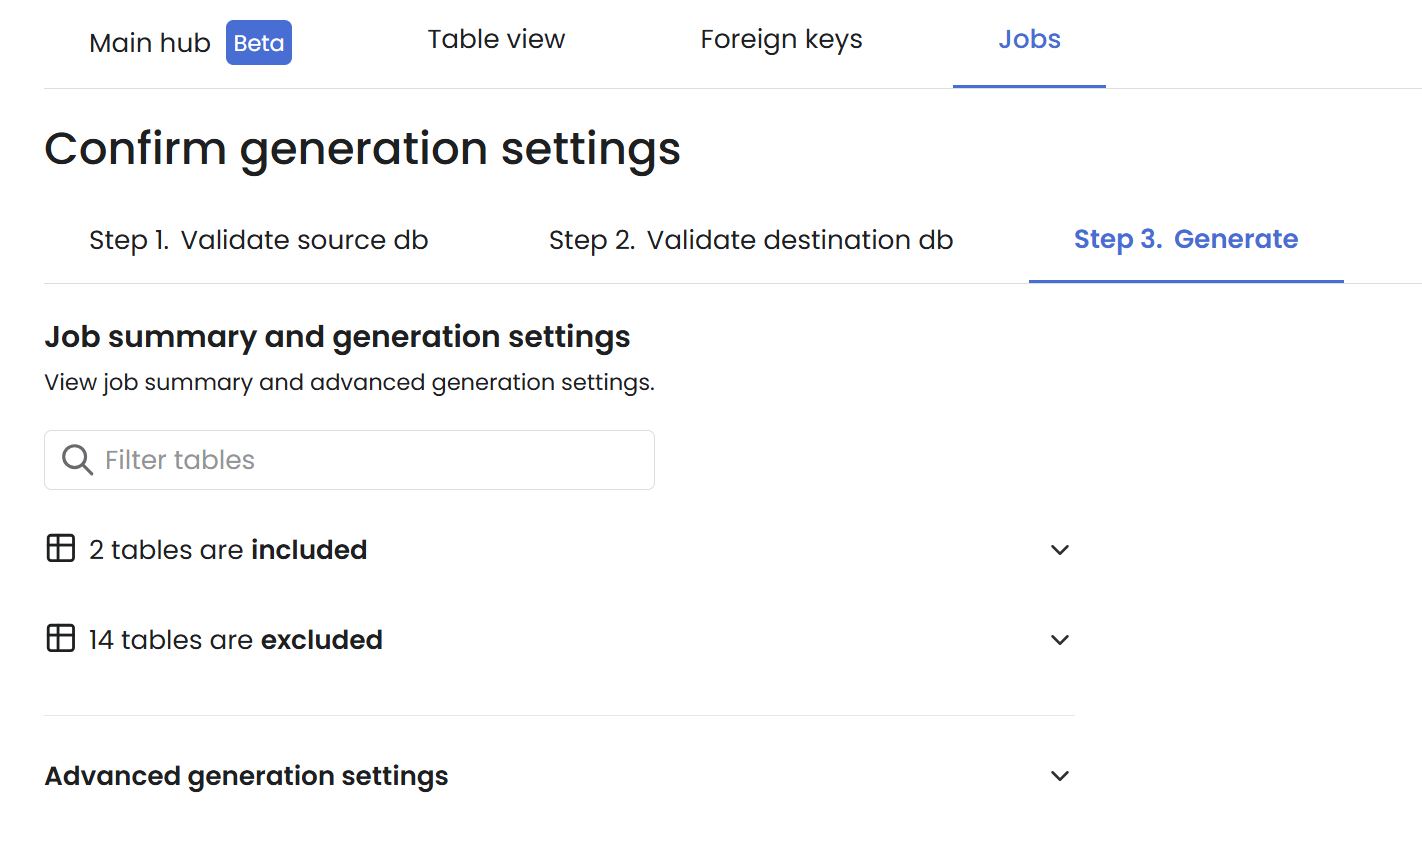Click the Job summary and generation settings heading
This screenshot has height=855, width=1422.
(337, 337)
